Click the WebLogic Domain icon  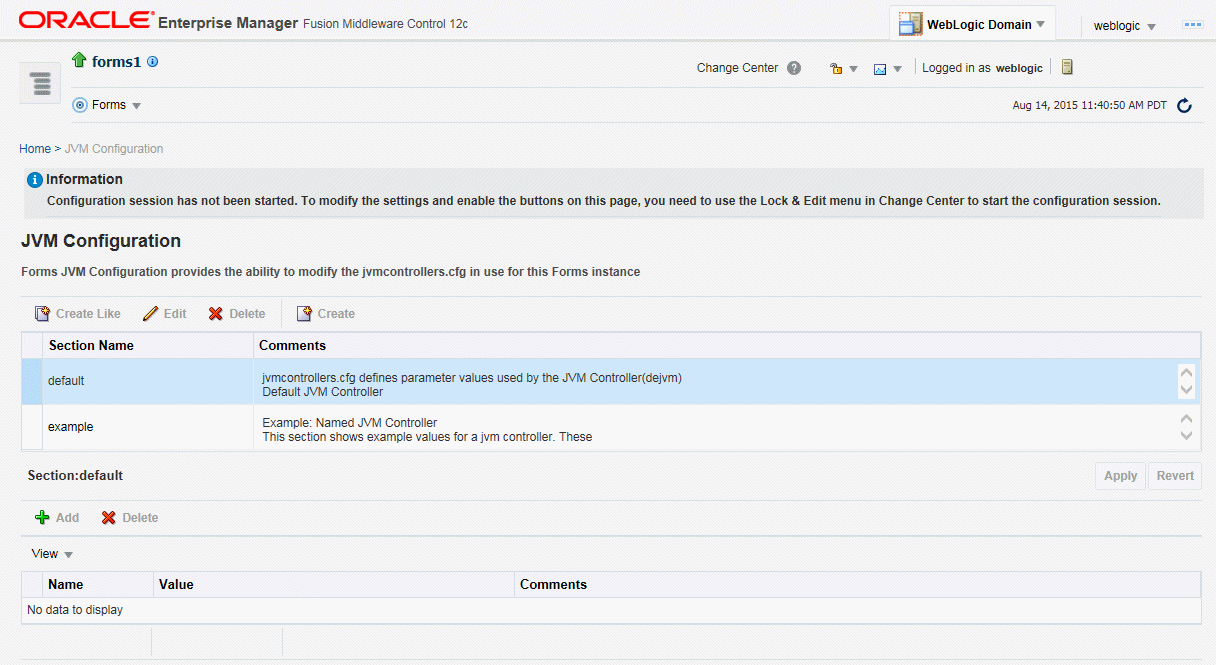(910, 25)
